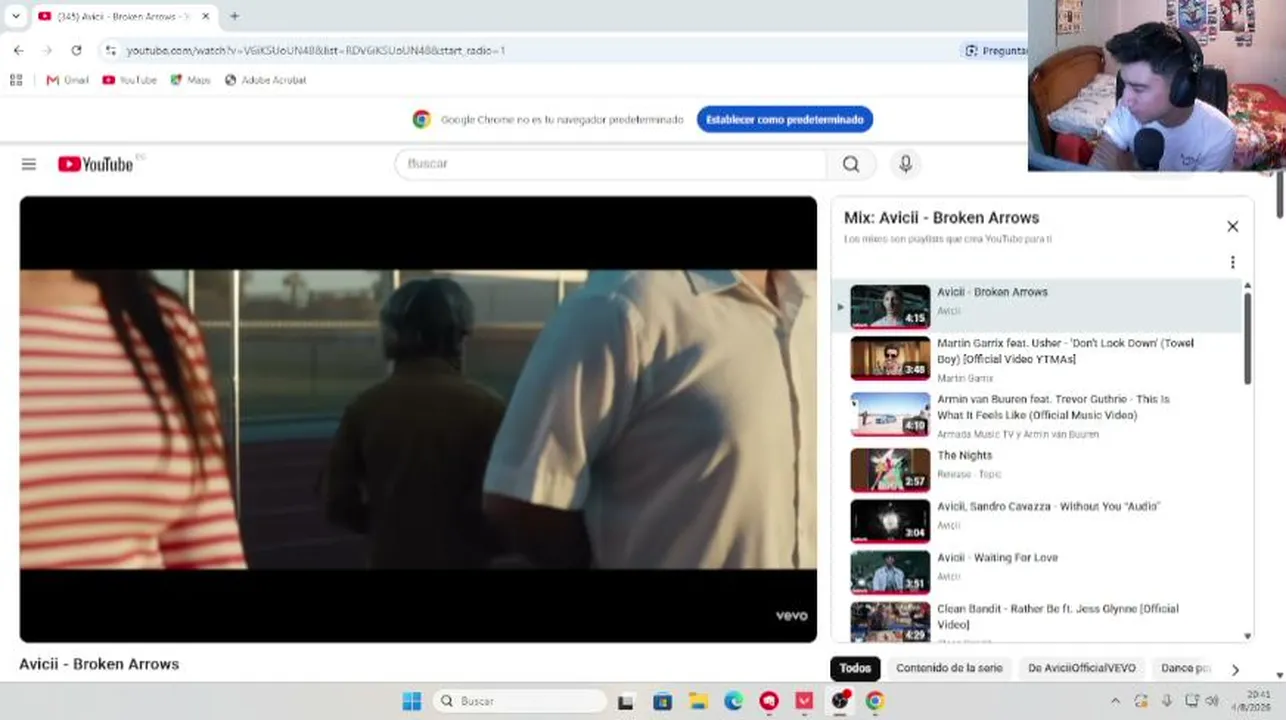Show more filter chips with right chevron

coord(1235,669)
